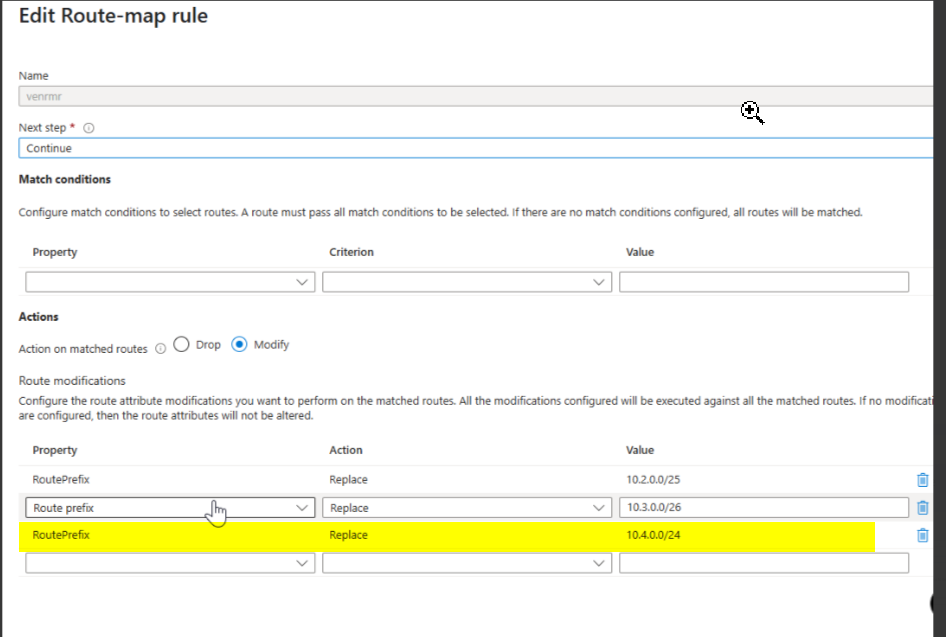This screenshot has width=946, height=637.
Task: Click Replace text in the 10.2.0.0/25 row
Action: pos(348,480)
